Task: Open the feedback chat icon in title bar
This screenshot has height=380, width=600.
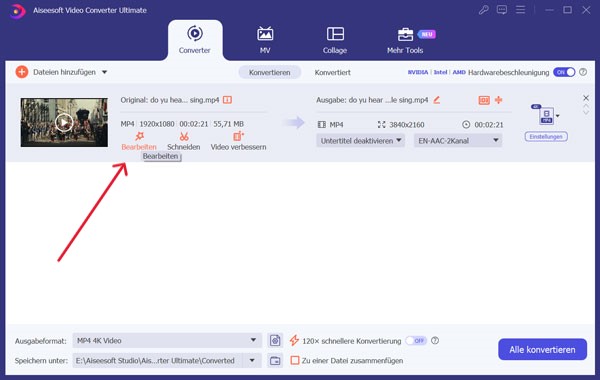Action: [502, 10]
